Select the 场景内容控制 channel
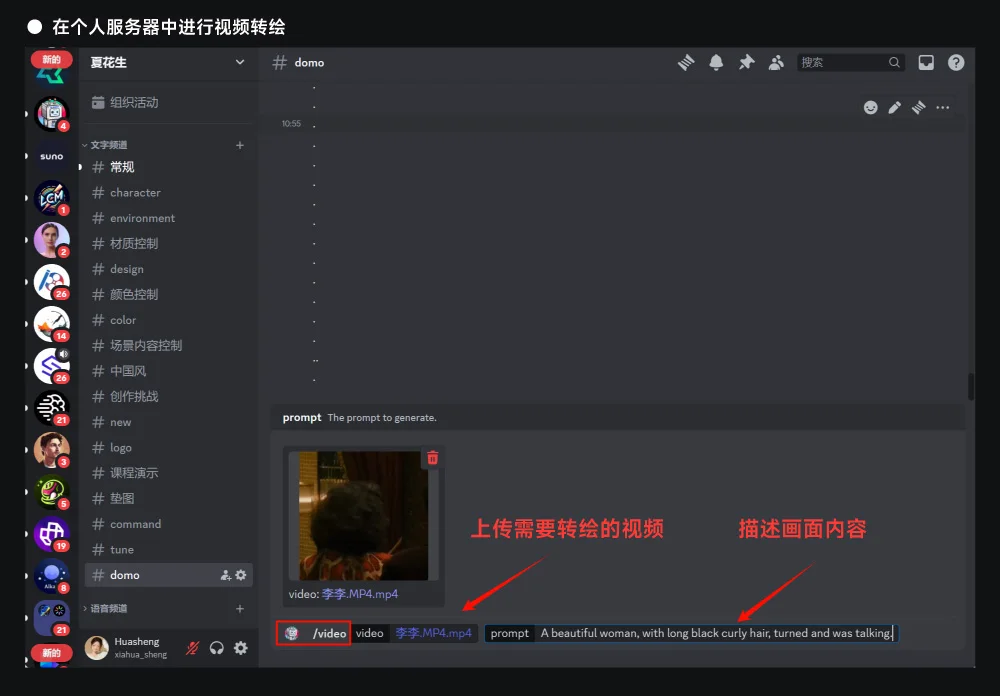This screenshot has width=1000, height=696. 168,346
